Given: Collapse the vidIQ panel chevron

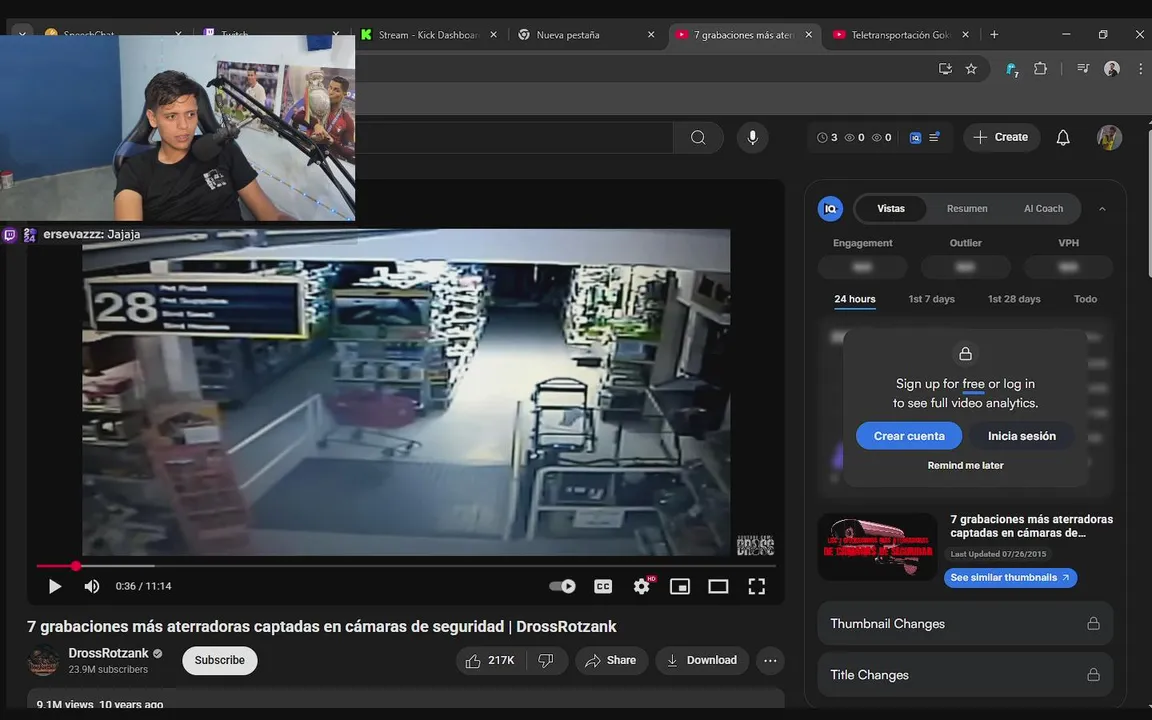Looking at the screenshot, I should (x=1102, y=209).
